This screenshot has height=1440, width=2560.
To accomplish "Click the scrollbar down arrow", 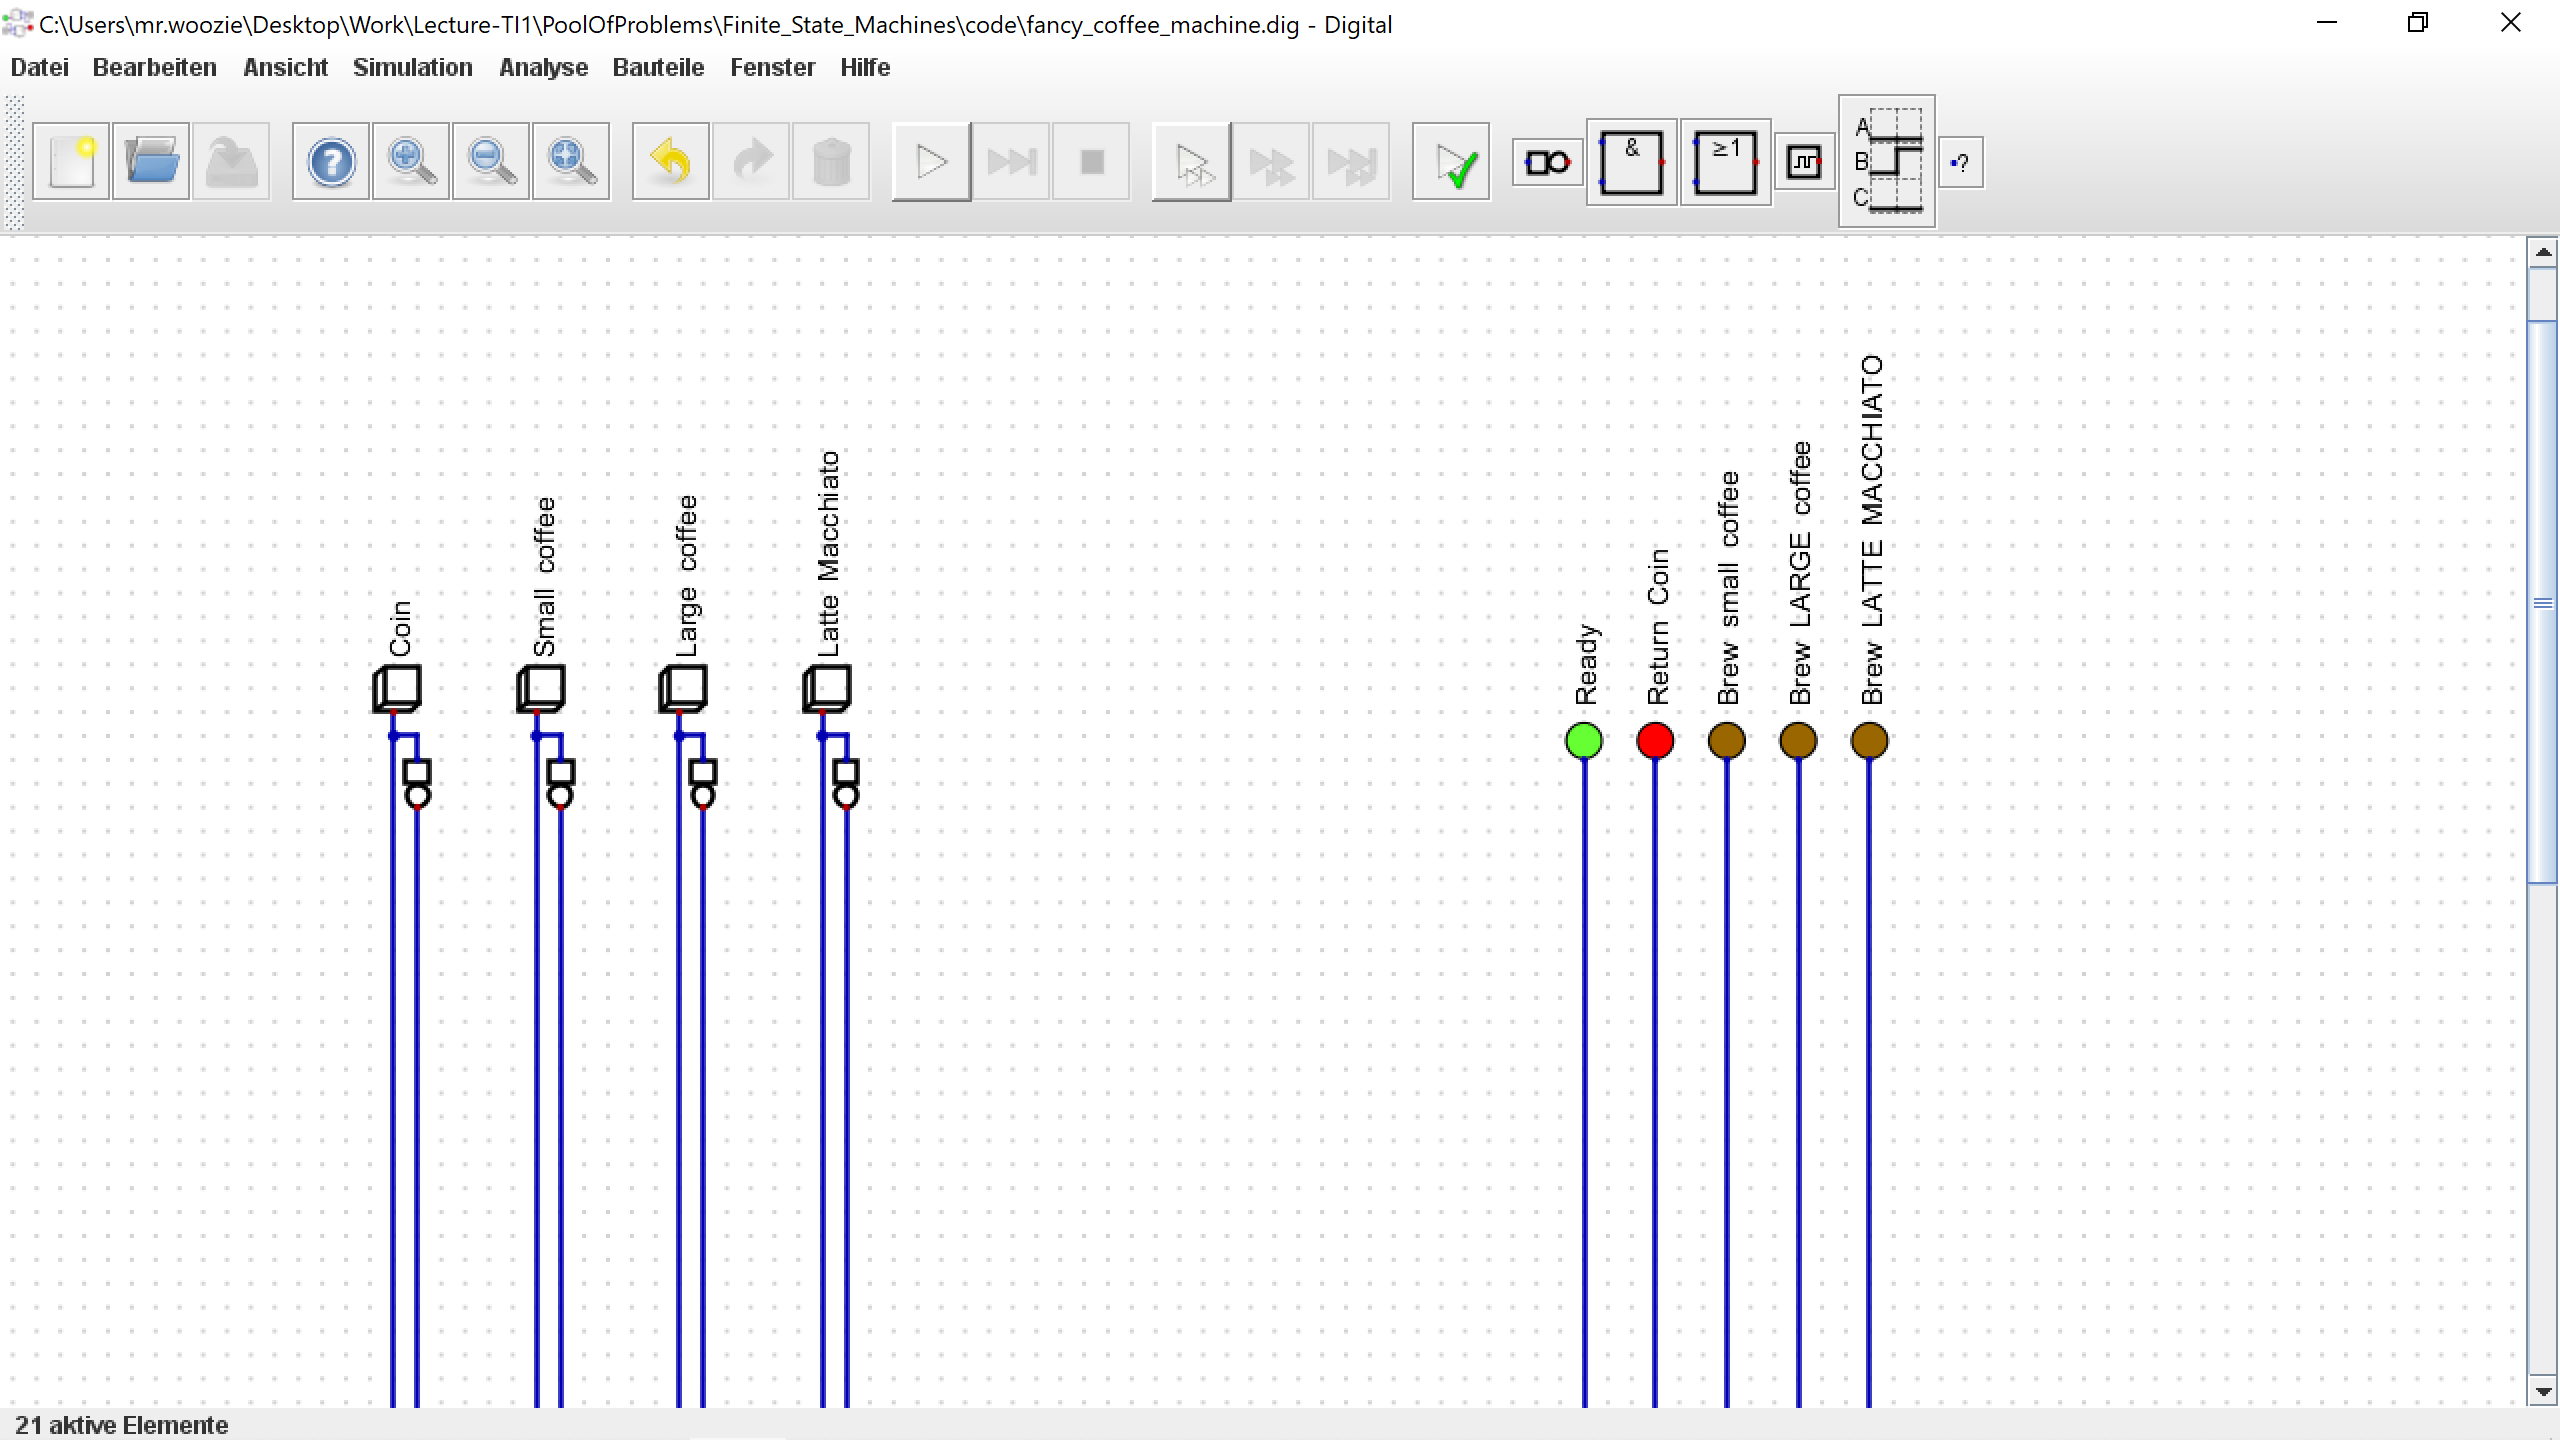I will (2543, 1391).
